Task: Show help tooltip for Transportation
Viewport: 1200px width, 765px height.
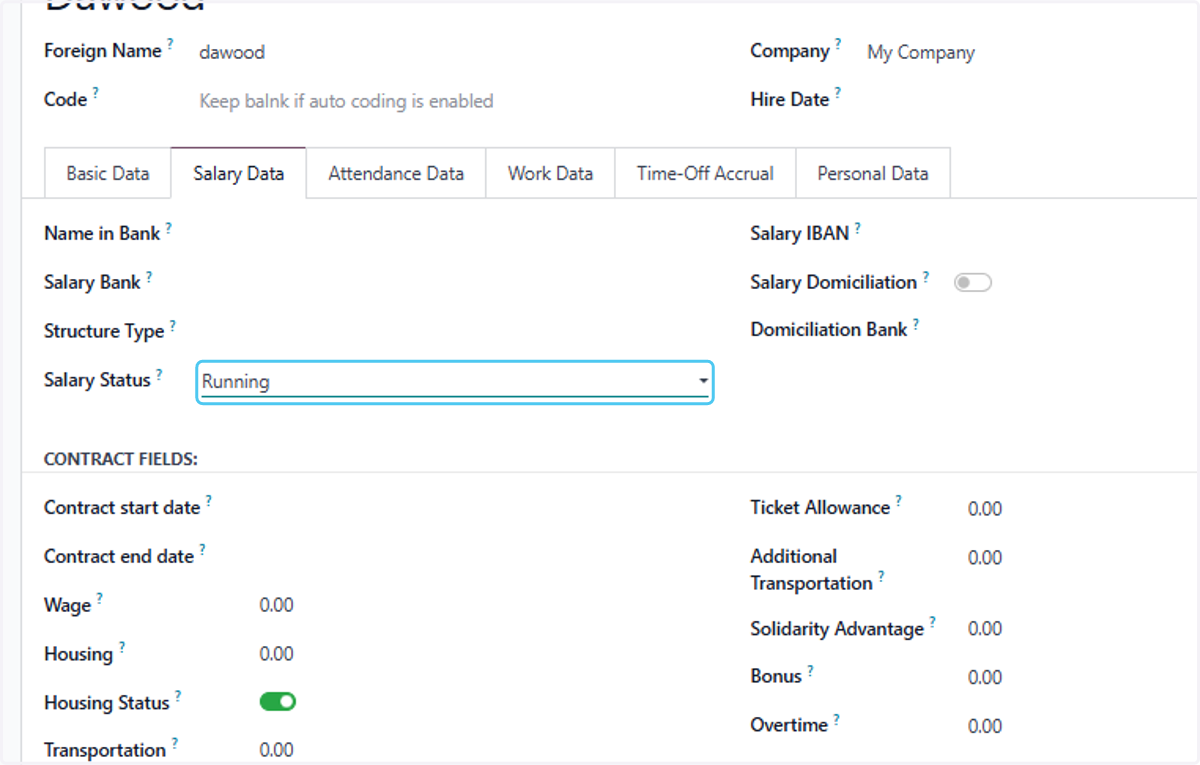Action: tap(174, 743)
